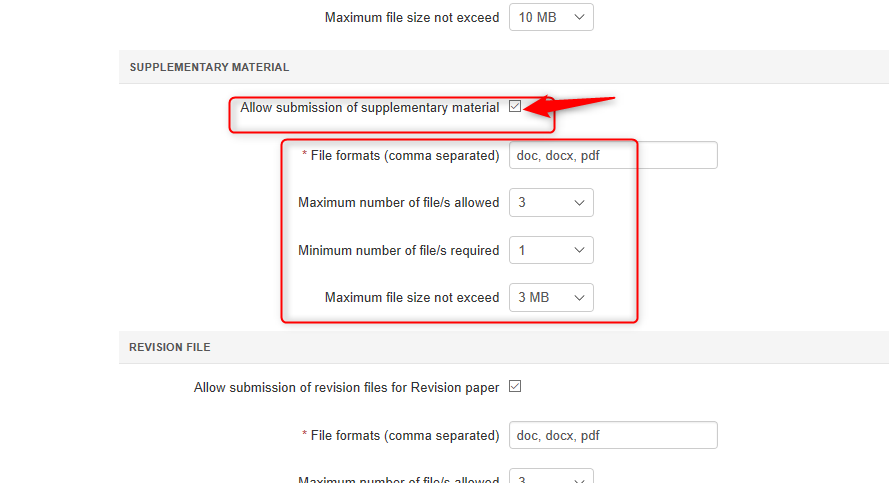Click the revision files for Revision paper label
This screenshot has height=483, width=889.
coord(346,387)
